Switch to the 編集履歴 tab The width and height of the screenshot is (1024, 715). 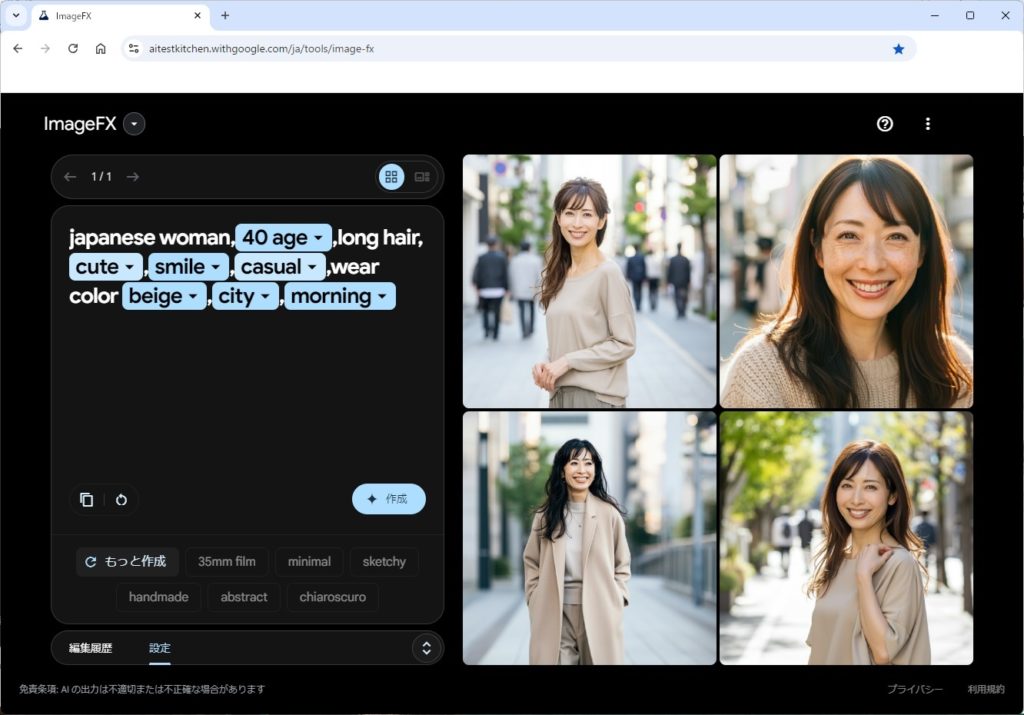pyautogui.click(x=90, y=648)
